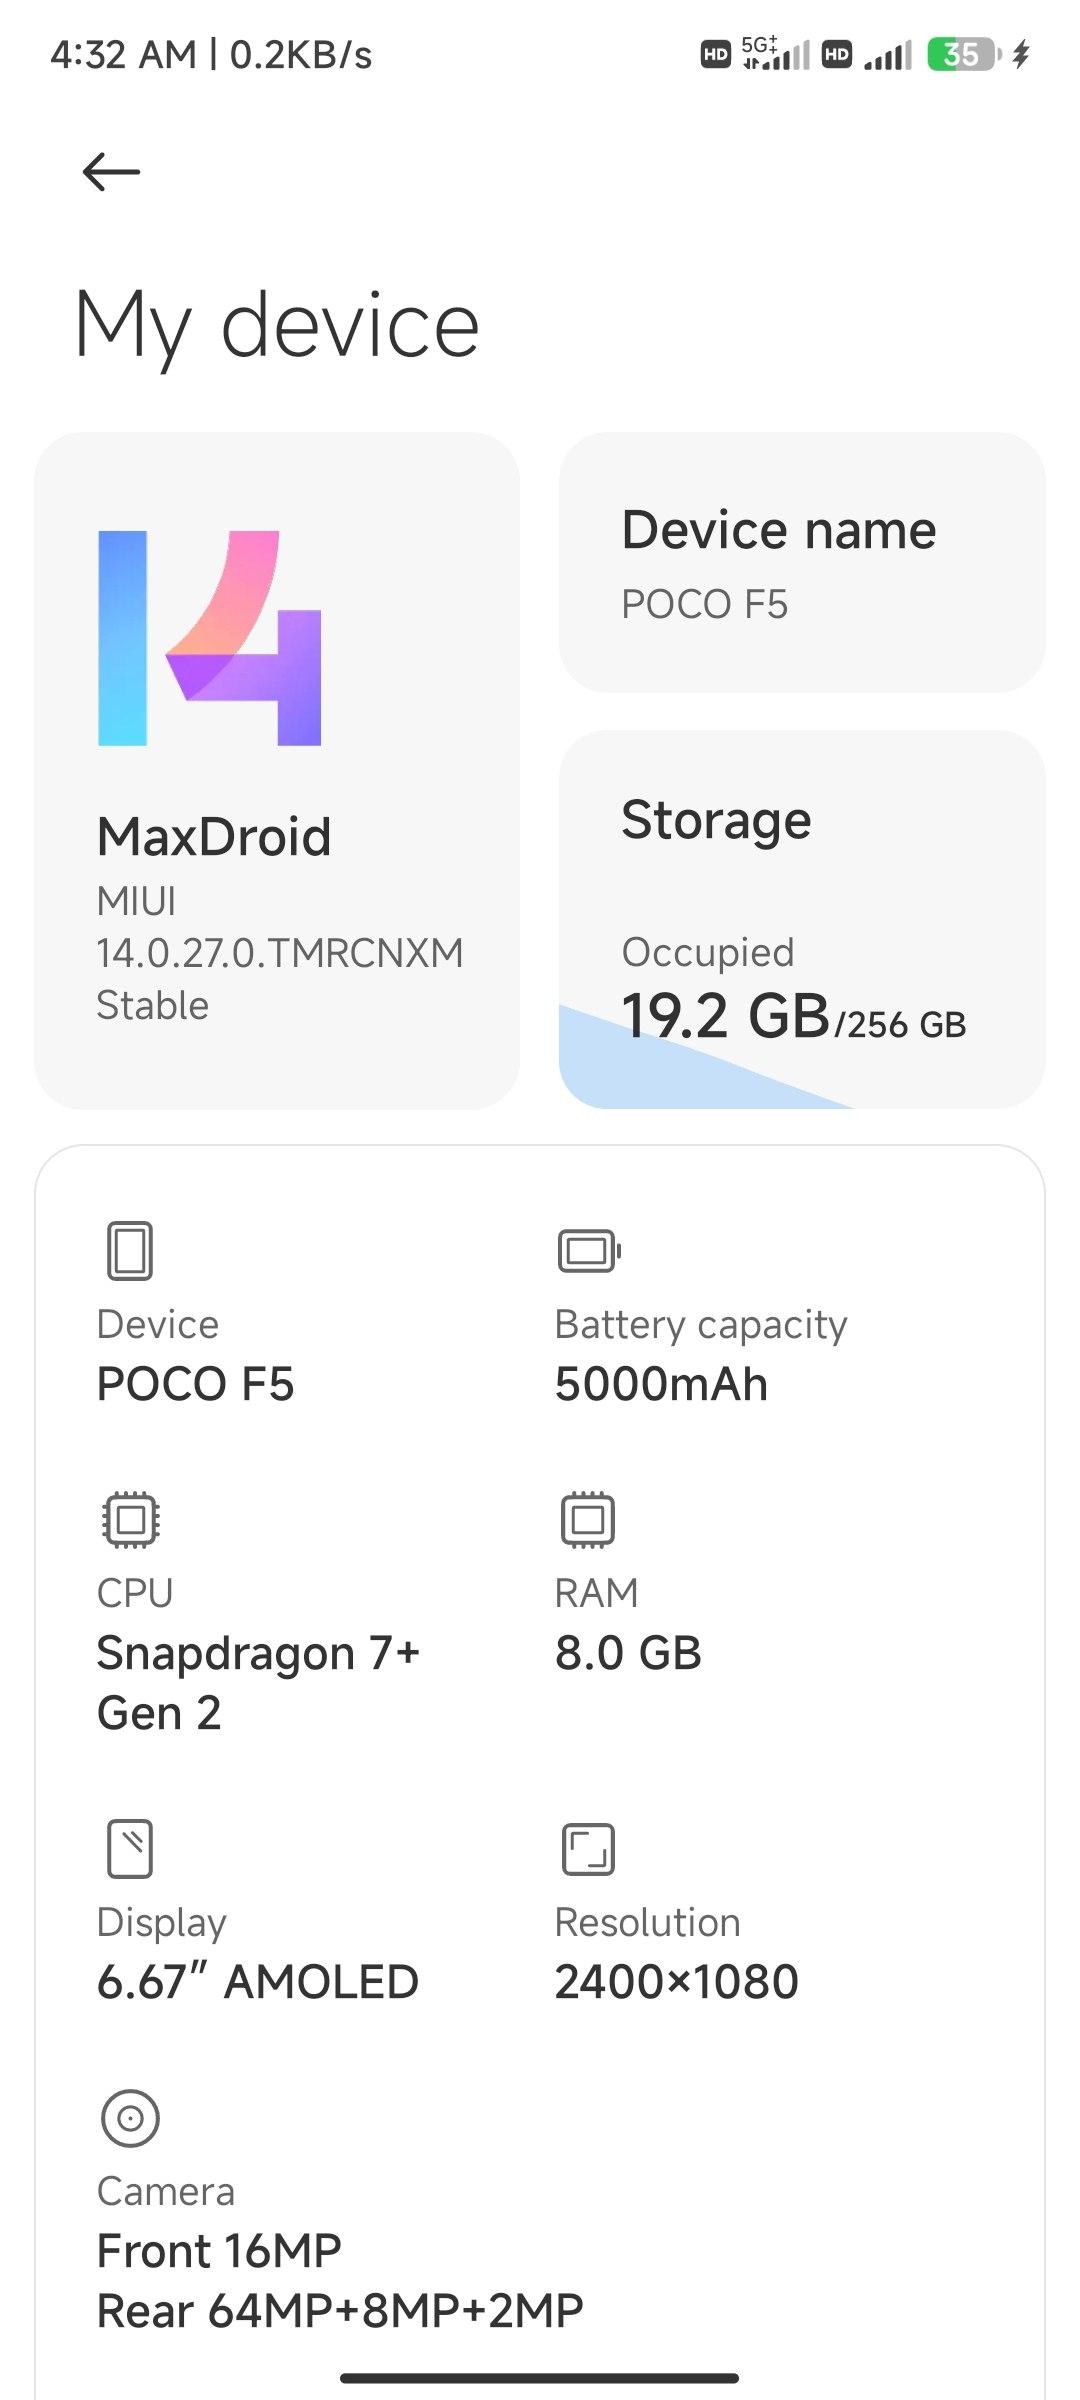Tap the RAM chip icon

click(588, 1520)
